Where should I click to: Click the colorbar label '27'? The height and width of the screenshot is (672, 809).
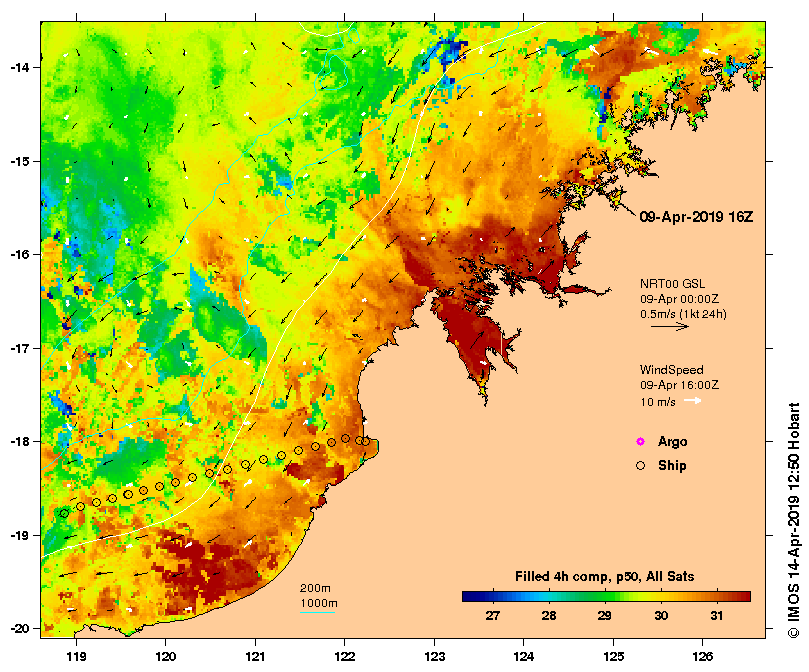493,616
